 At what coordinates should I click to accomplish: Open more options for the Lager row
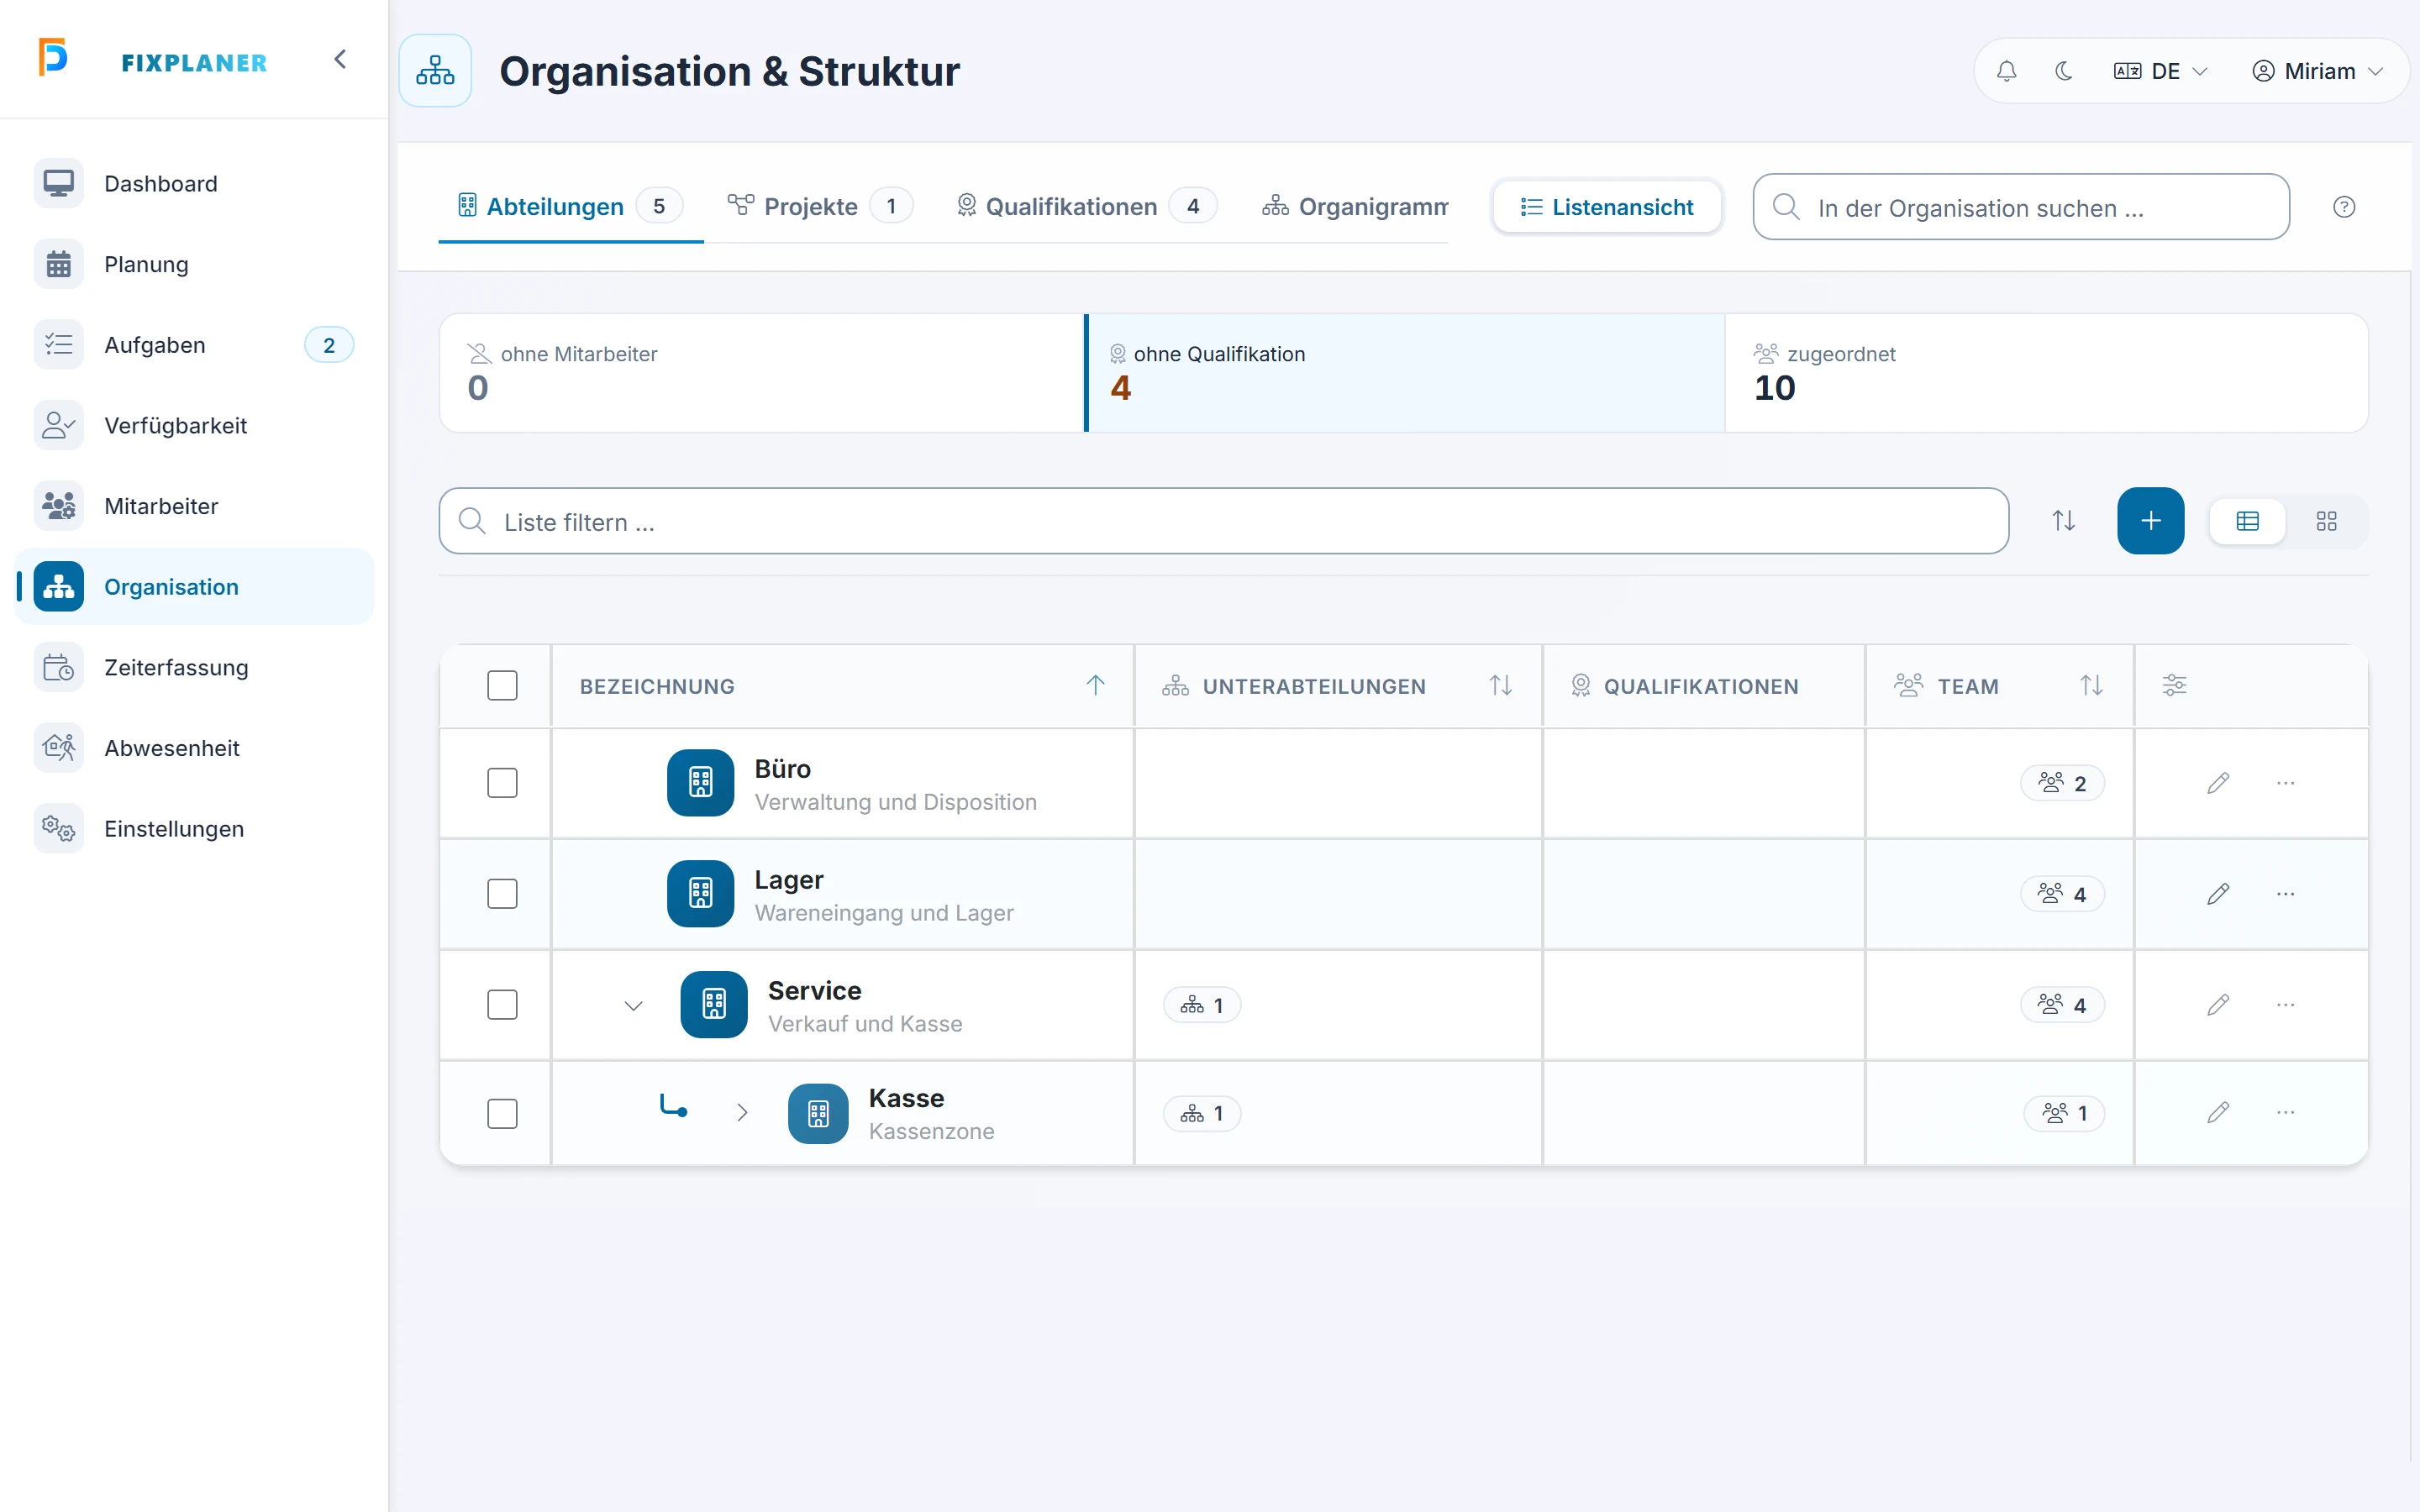2285,894
